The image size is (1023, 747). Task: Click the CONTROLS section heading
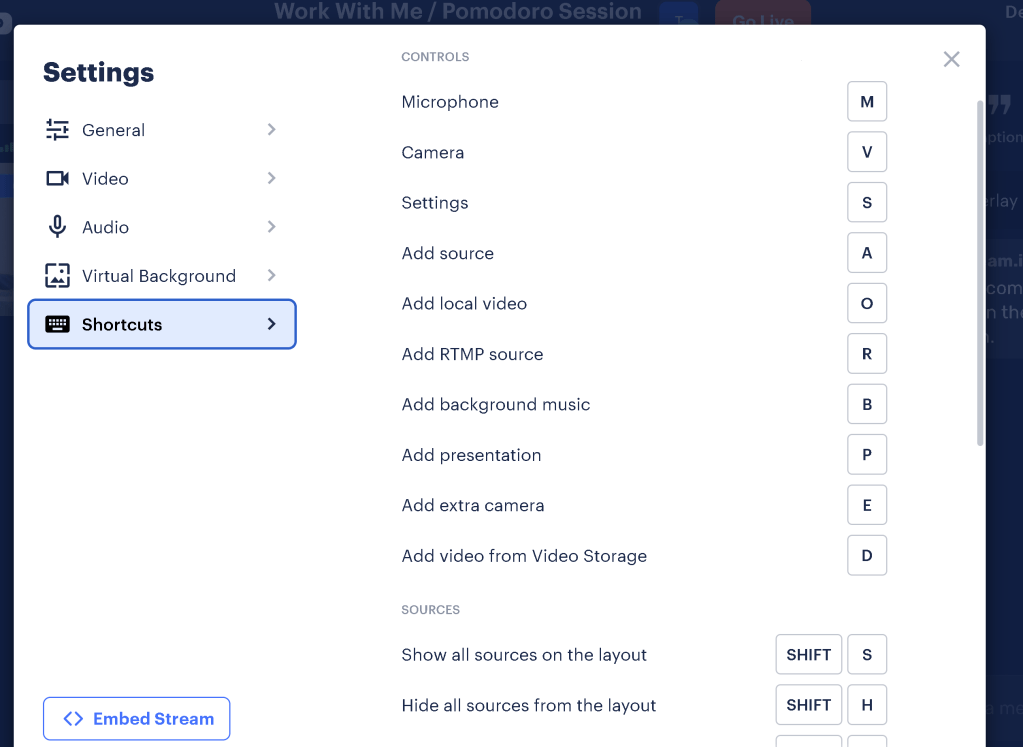click(x=435, y=57)
